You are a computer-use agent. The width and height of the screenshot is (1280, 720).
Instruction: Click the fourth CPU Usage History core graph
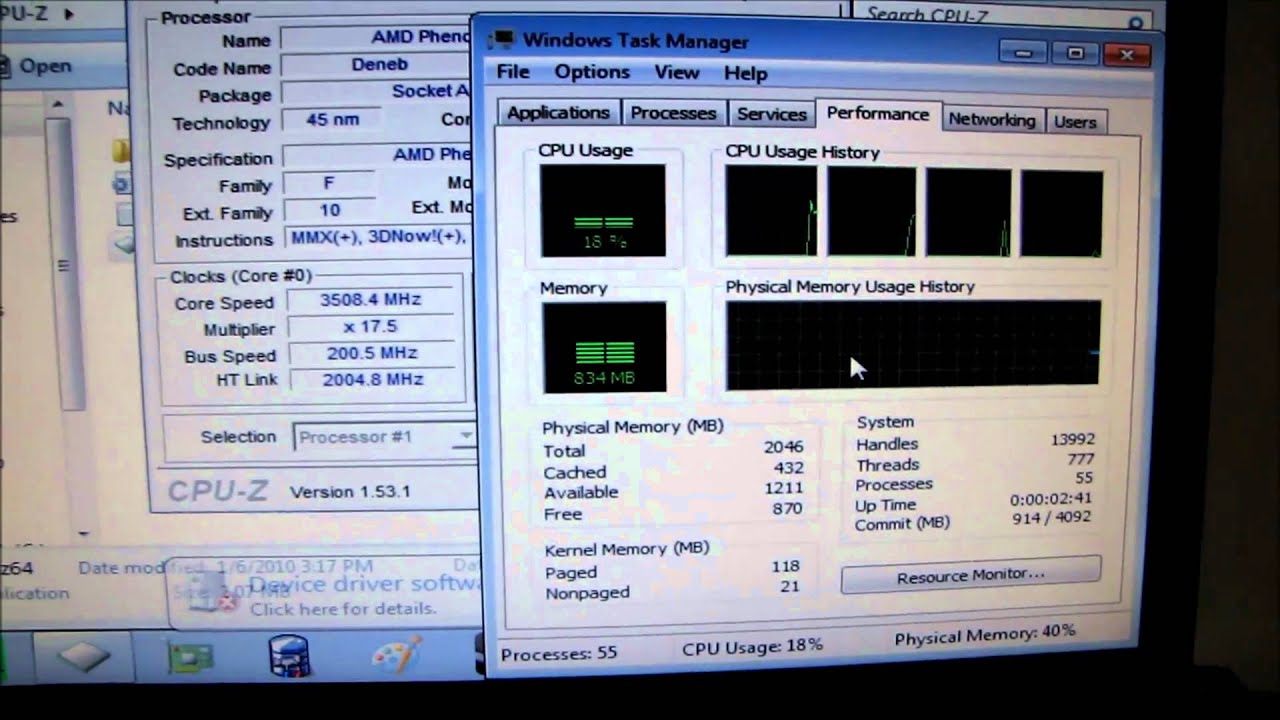(1061, 213)
